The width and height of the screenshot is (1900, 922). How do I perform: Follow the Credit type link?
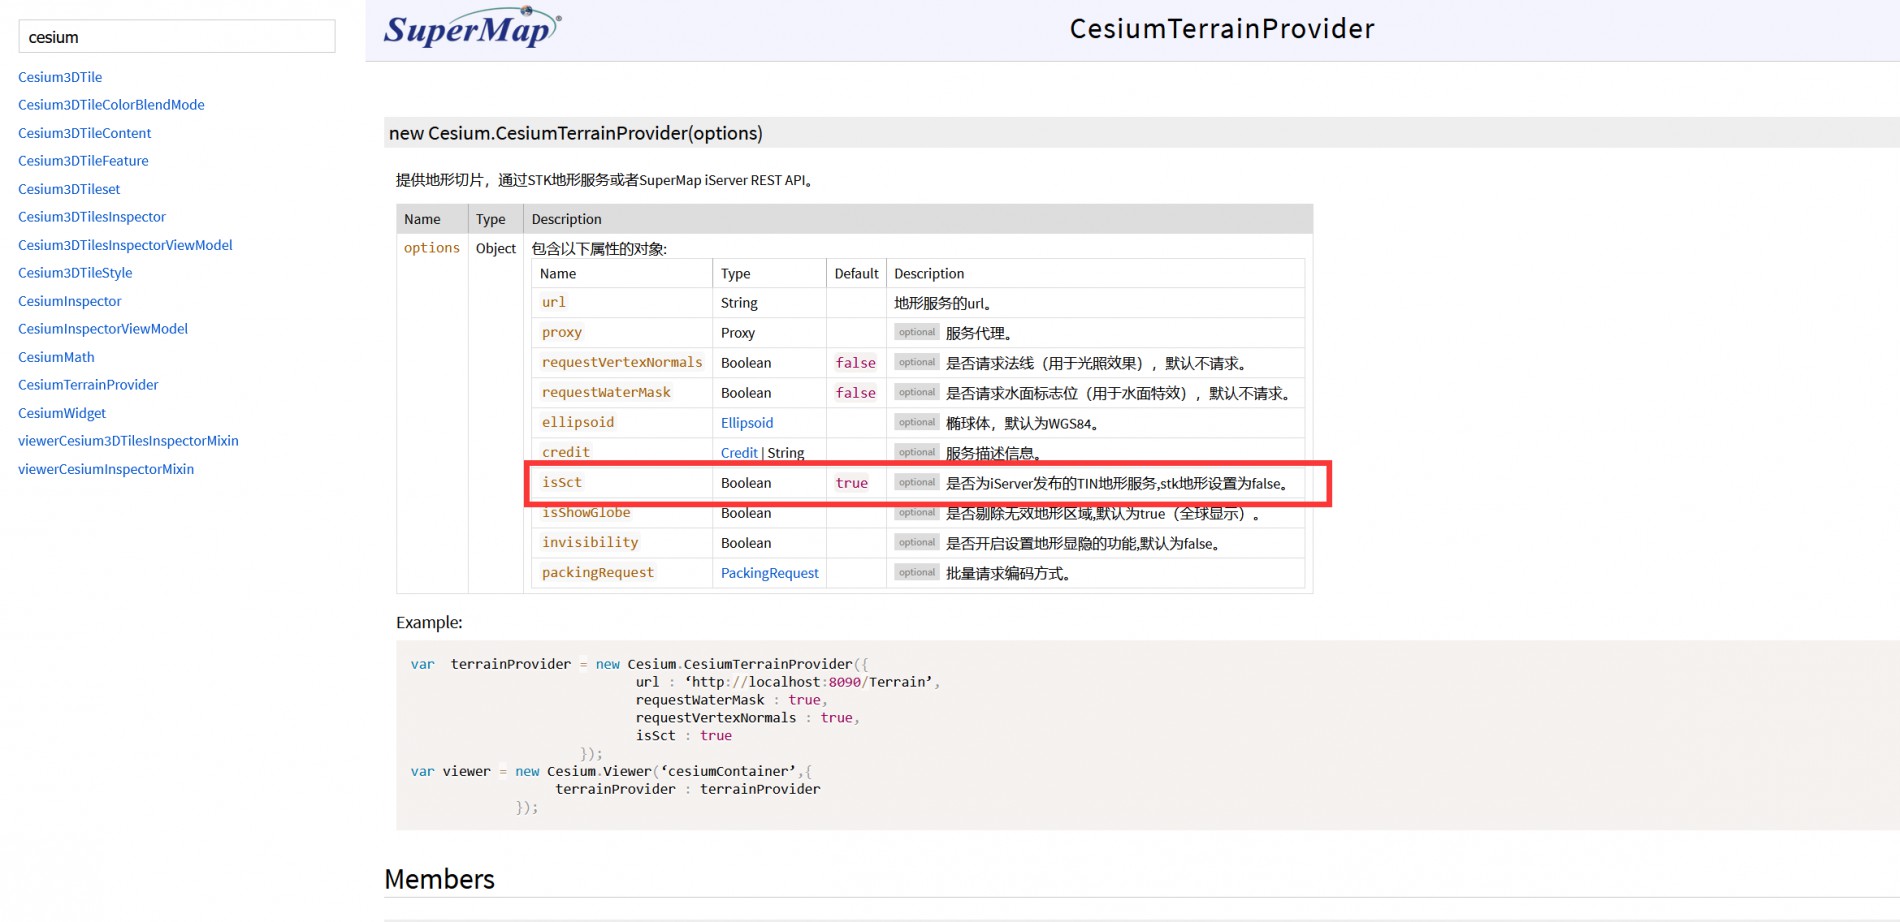739,453
